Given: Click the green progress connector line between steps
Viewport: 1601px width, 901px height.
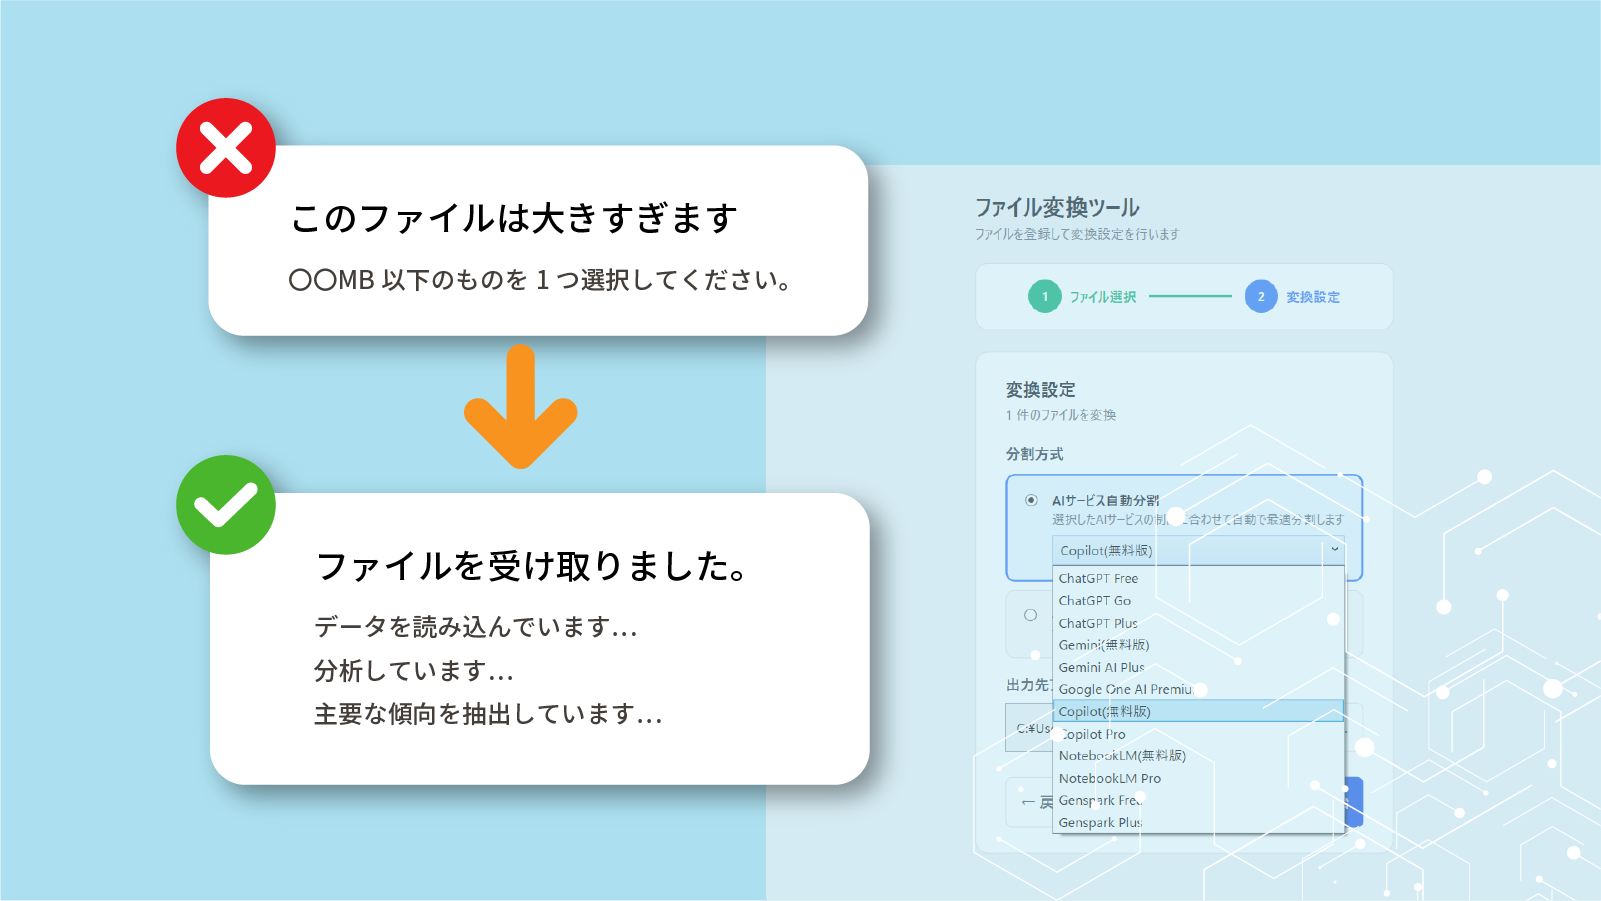Looking at the screenshot, I should 1190,297.
